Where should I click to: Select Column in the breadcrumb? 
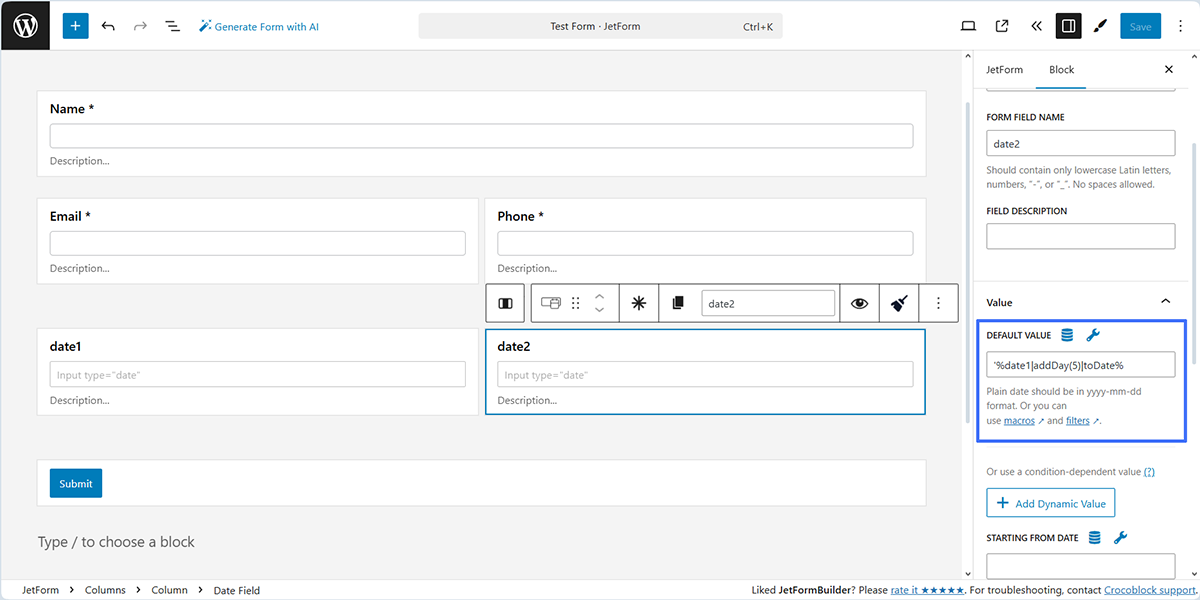pyautogui.click(x=169, y=590)
